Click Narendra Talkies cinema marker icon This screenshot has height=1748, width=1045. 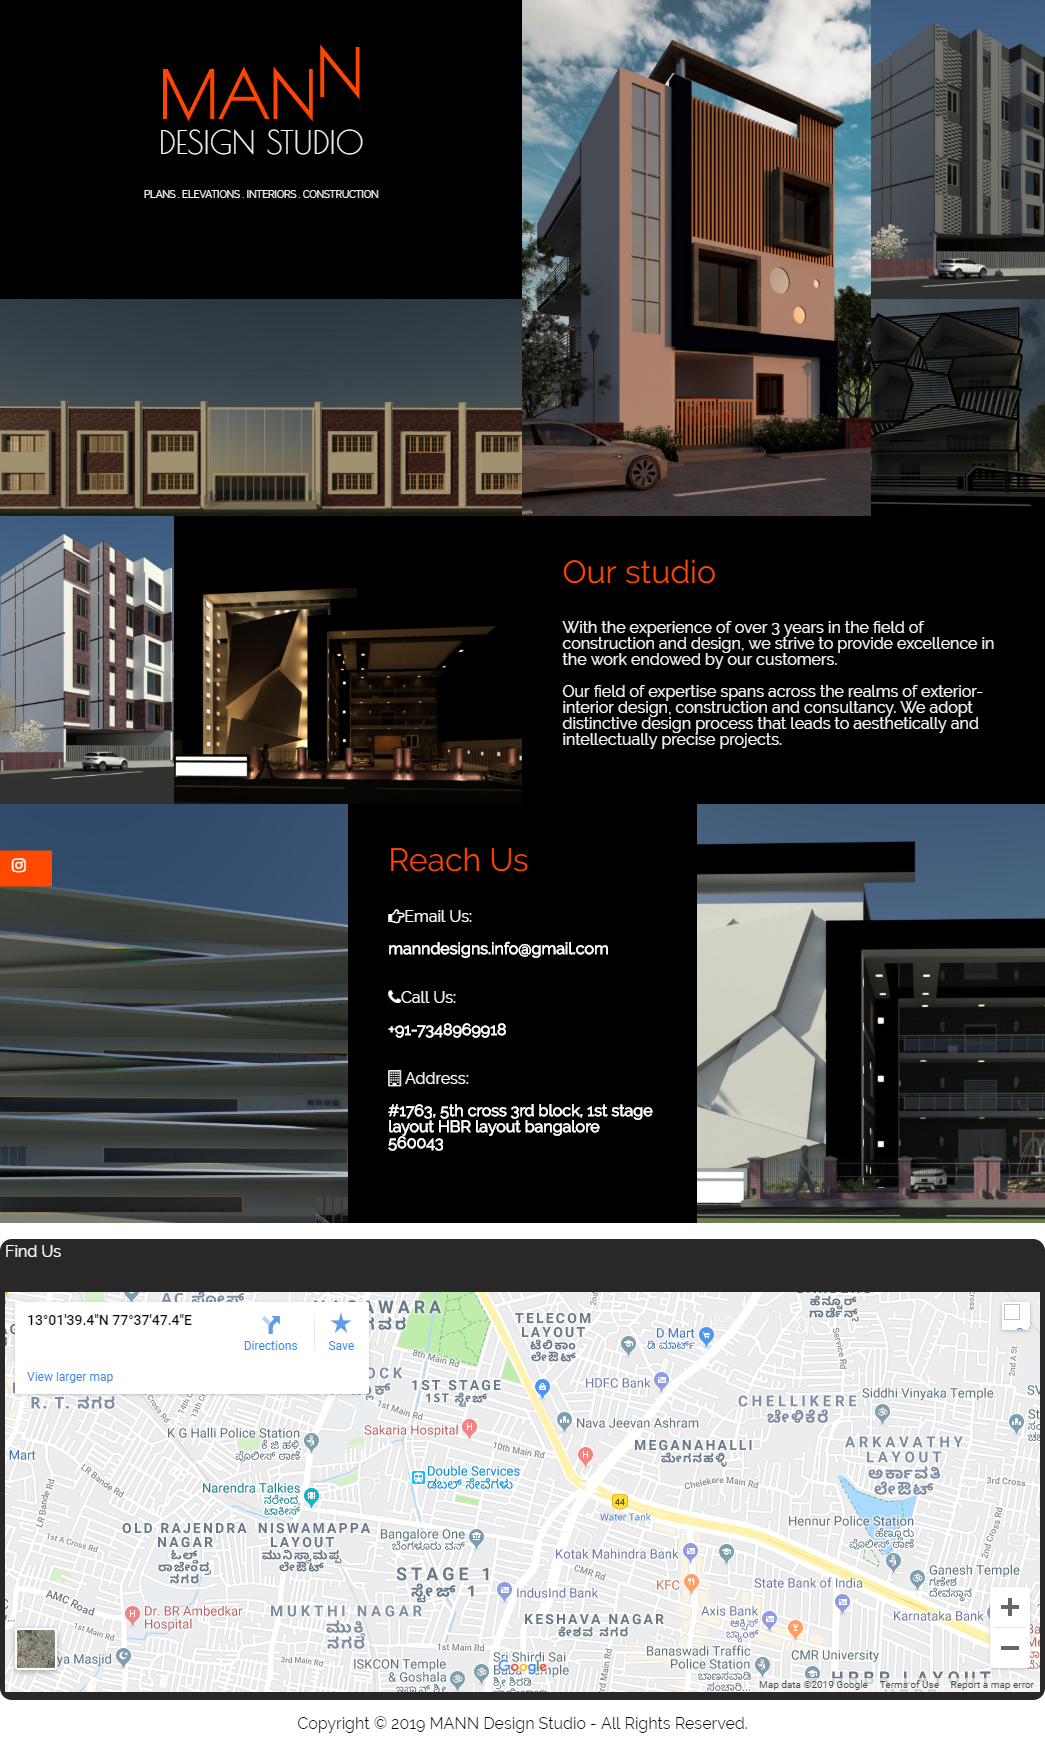tap(311, 1497)
